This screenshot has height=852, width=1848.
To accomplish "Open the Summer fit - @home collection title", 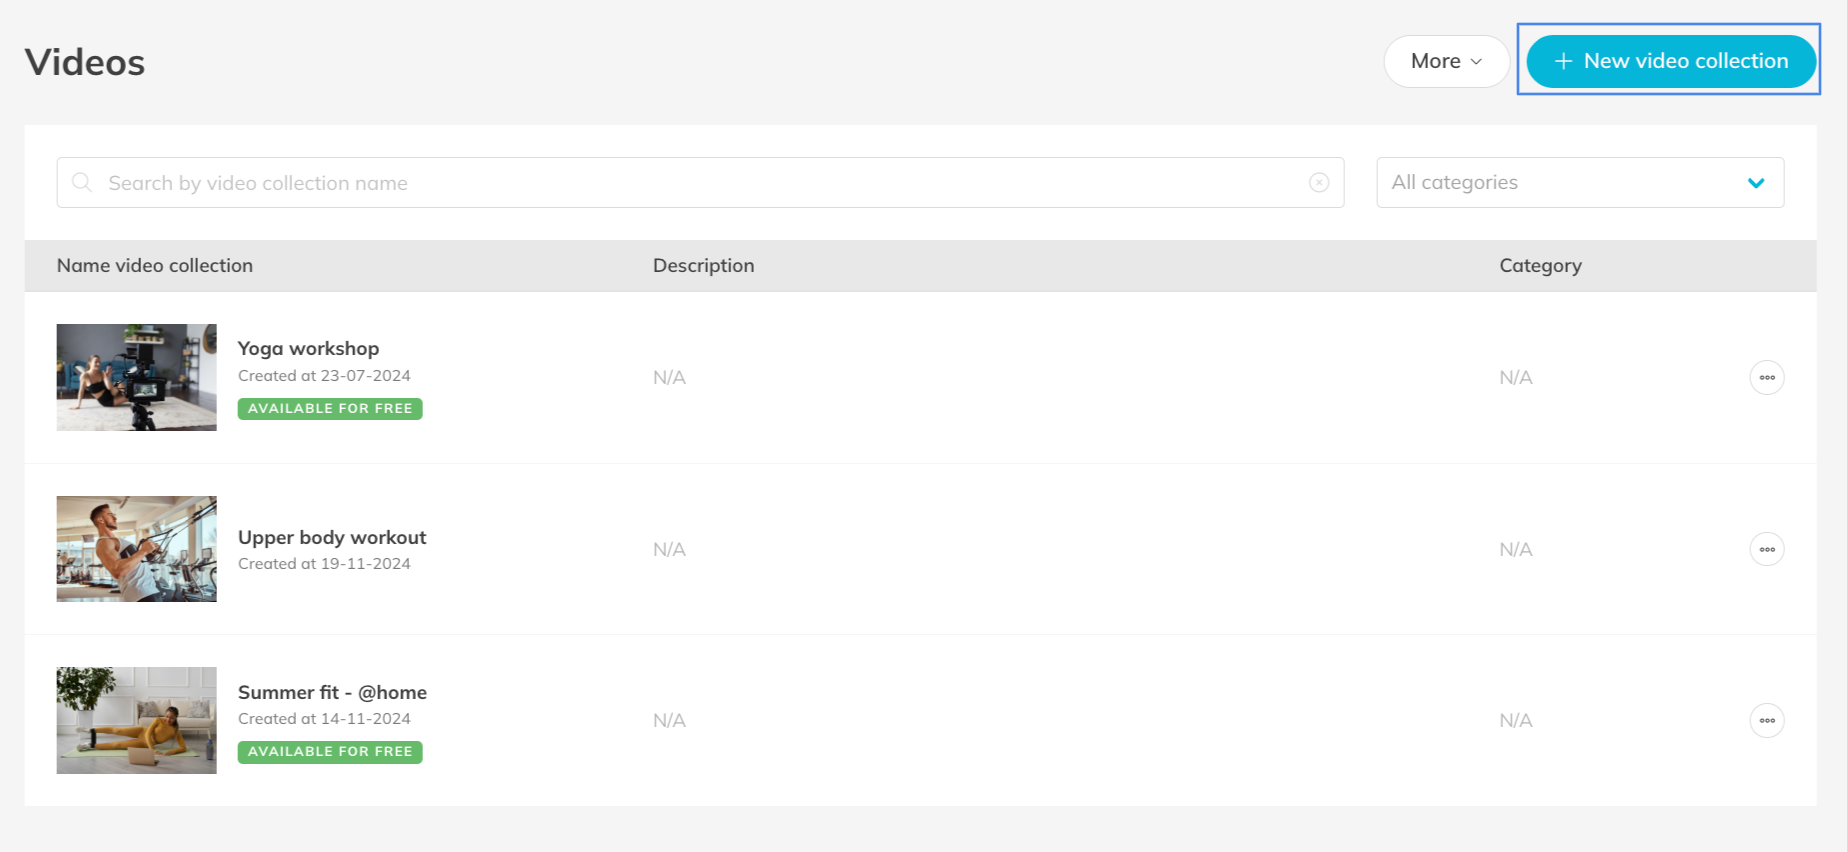I will pyautogui.click(x=332, y=692).
